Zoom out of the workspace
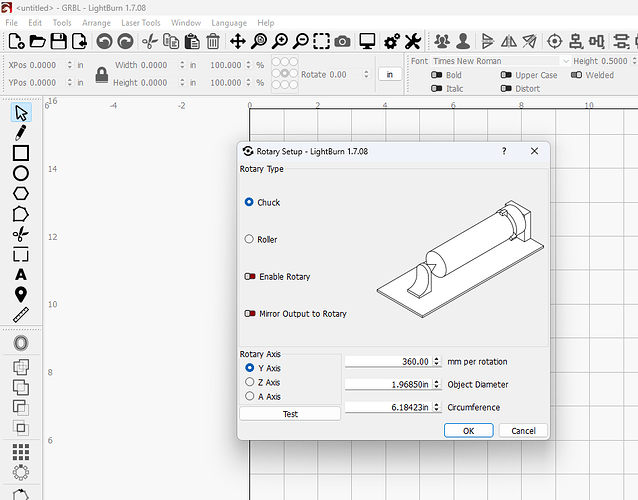 301,41
